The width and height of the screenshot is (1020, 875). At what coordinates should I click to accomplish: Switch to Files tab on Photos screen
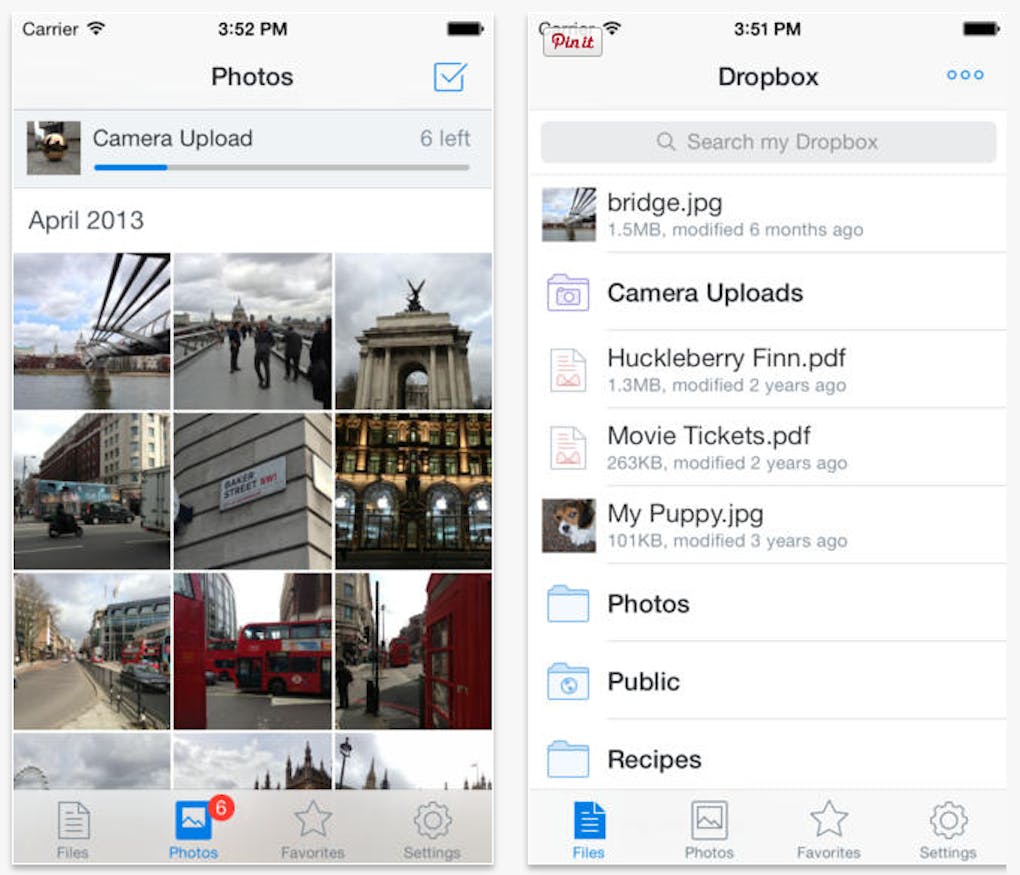click(73, 830)
